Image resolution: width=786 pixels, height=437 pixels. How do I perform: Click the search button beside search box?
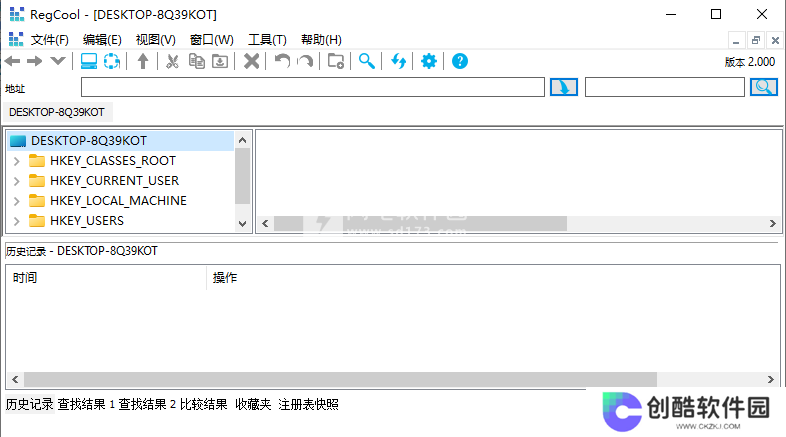764,87
